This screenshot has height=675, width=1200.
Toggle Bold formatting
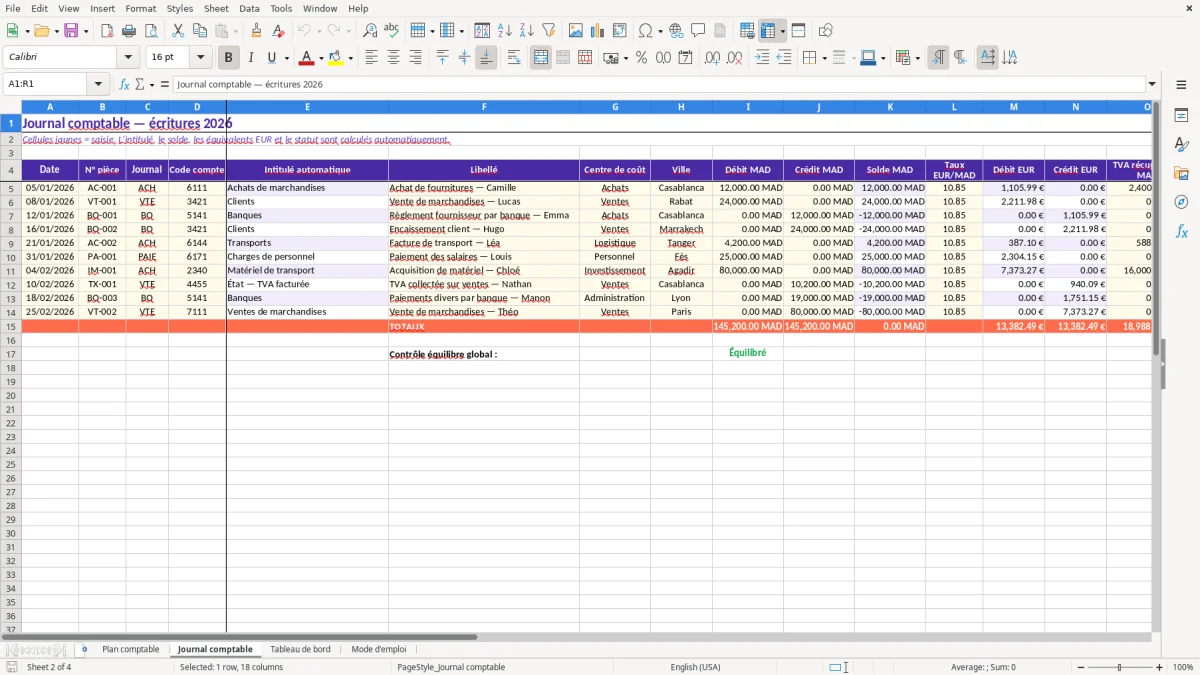(x=228, y=58)
